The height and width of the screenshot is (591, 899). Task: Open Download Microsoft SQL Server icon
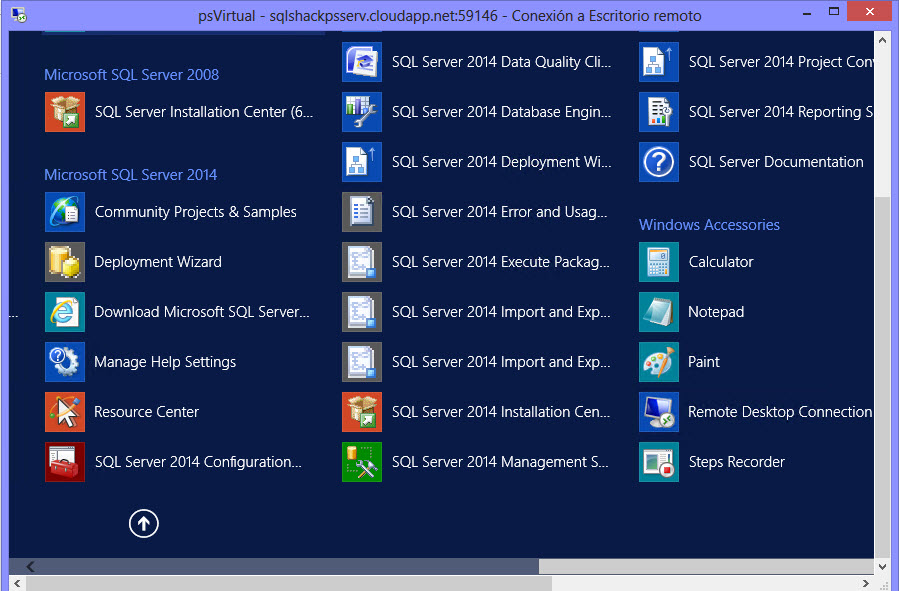[65, 312]
